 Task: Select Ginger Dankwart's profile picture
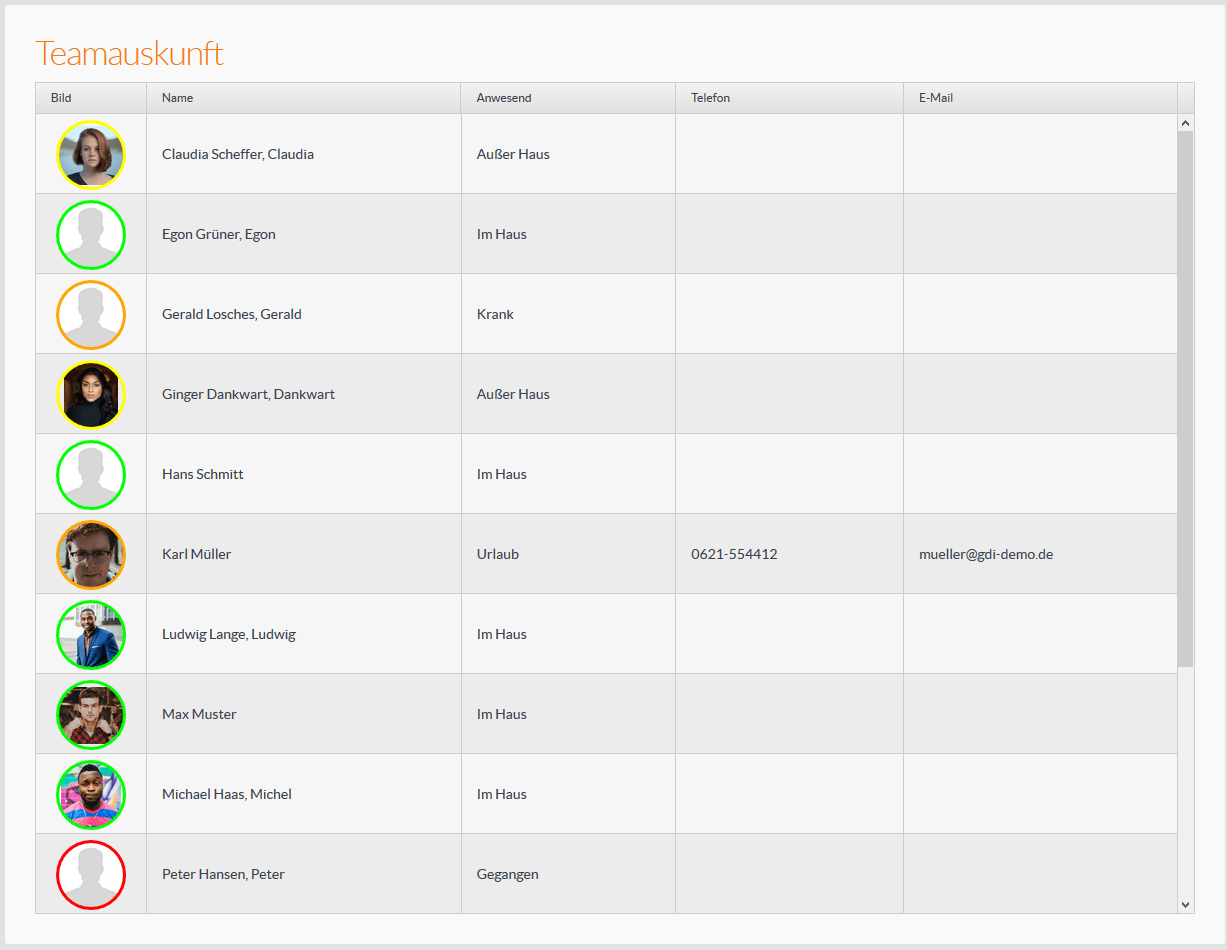91,394
